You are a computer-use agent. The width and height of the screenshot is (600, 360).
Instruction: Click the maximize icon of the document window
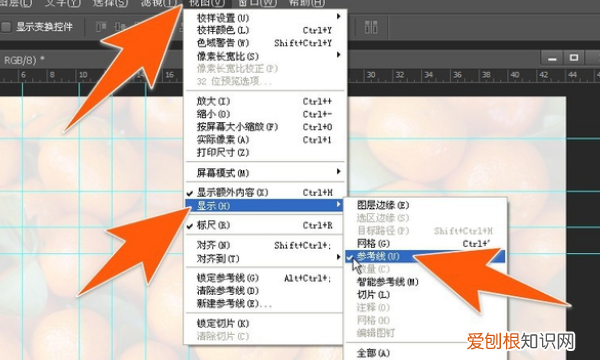click(x=574, y=58)
